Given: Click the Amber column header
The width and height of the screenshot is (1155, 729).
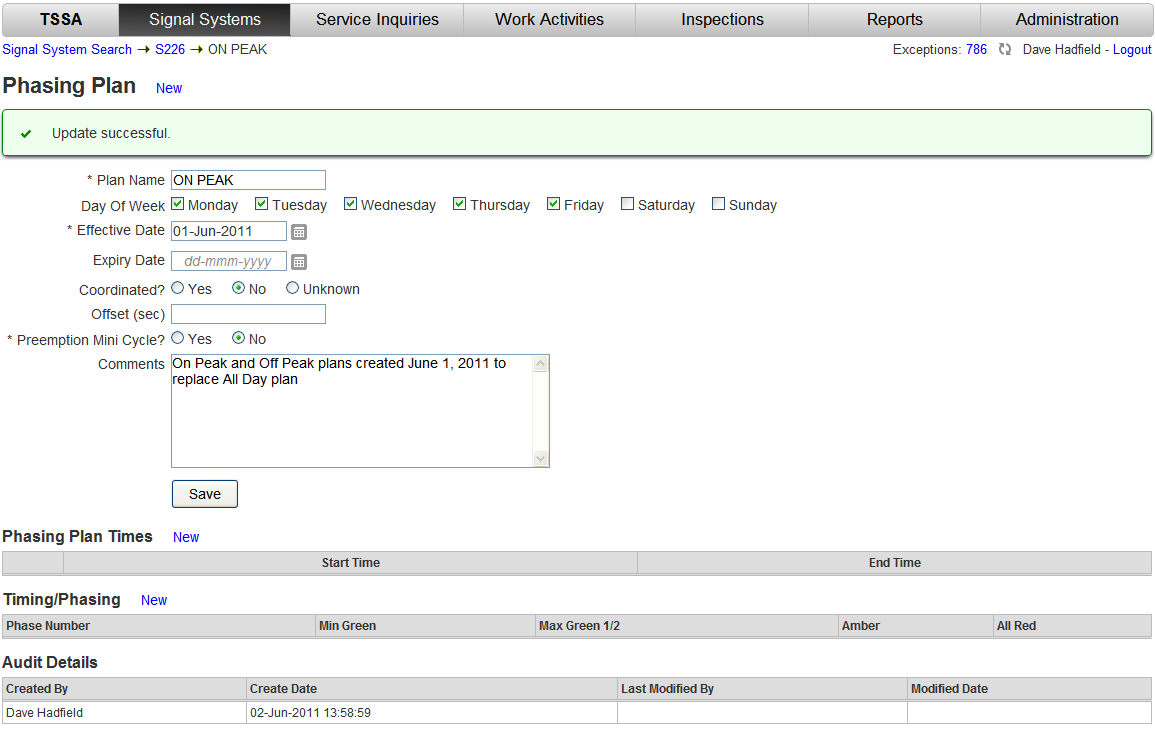Looking at the screenshot, I should (916, 626).
